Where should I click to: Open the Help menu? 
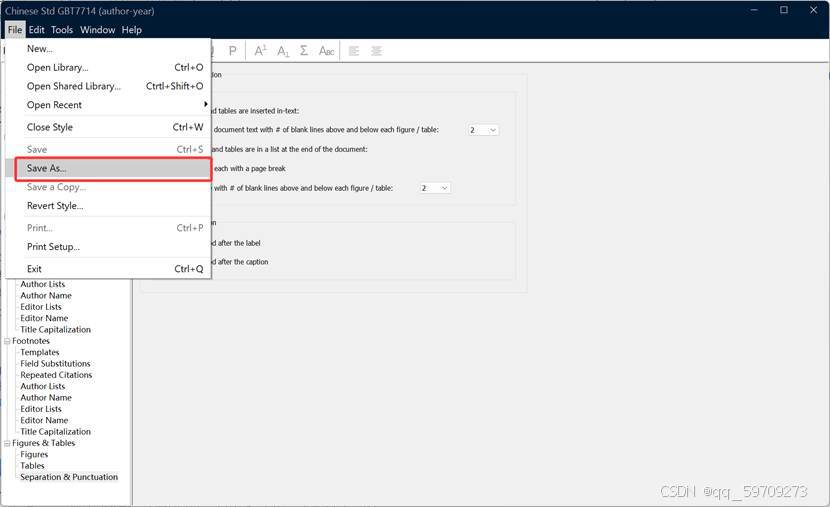(132, 30)
